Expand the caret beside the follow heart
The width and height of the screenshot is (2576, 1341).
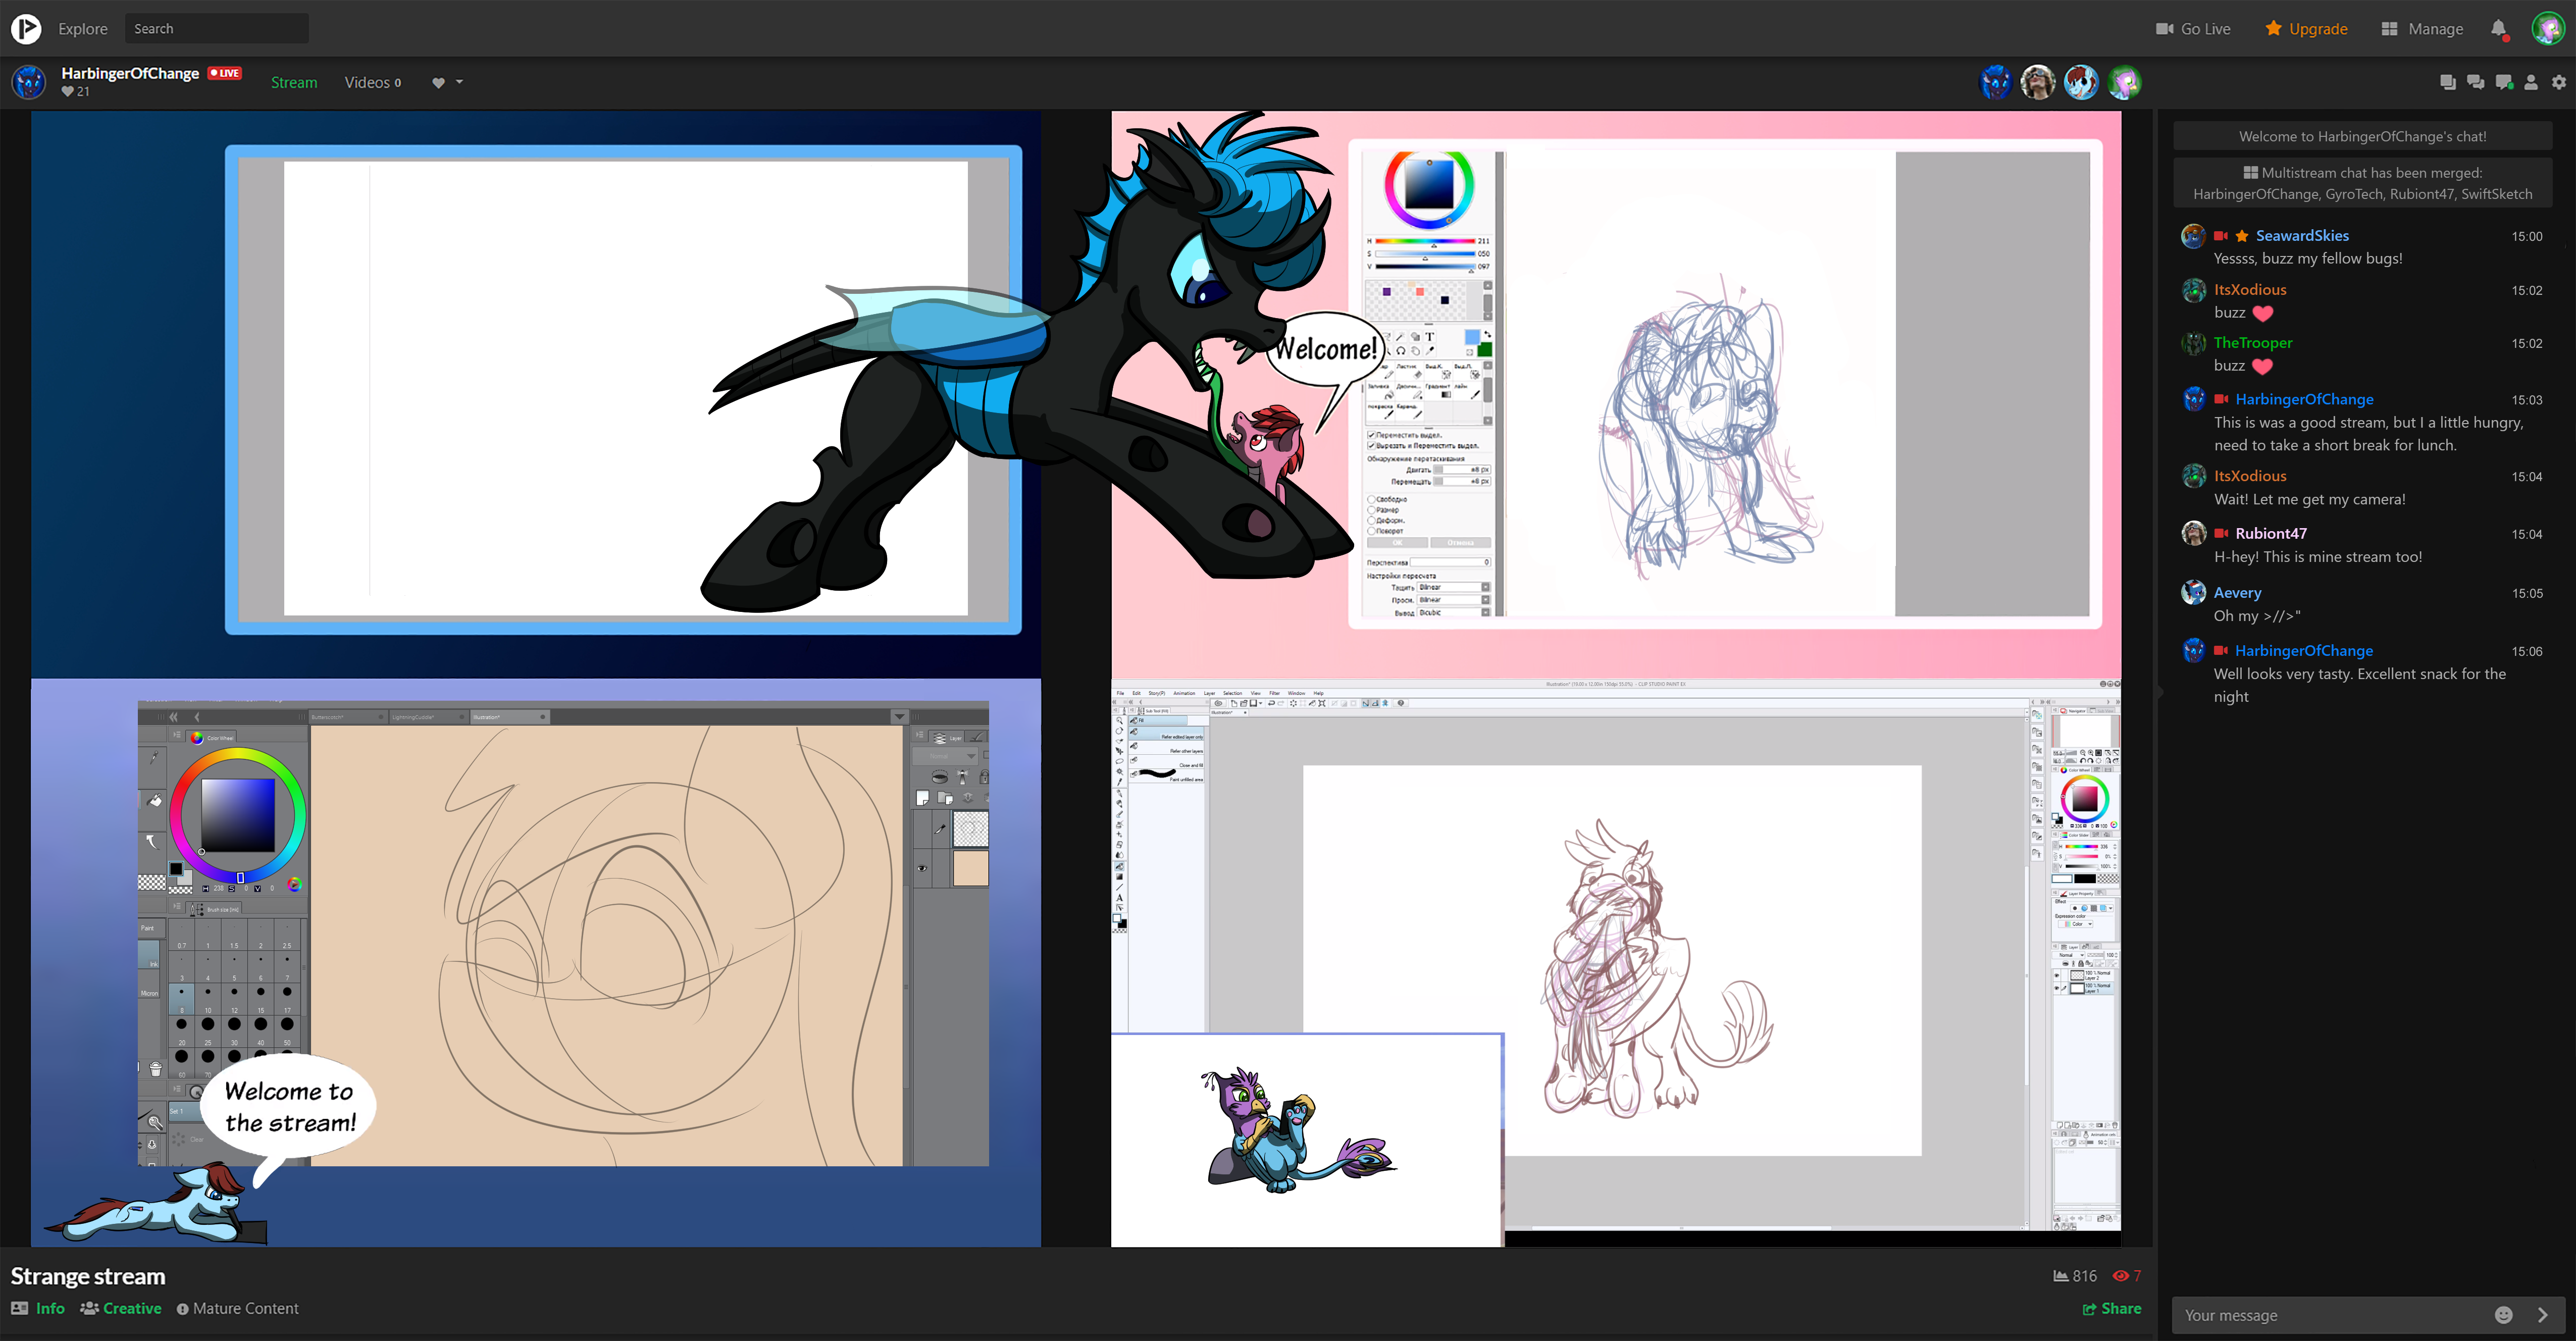[x=460, y=82]
